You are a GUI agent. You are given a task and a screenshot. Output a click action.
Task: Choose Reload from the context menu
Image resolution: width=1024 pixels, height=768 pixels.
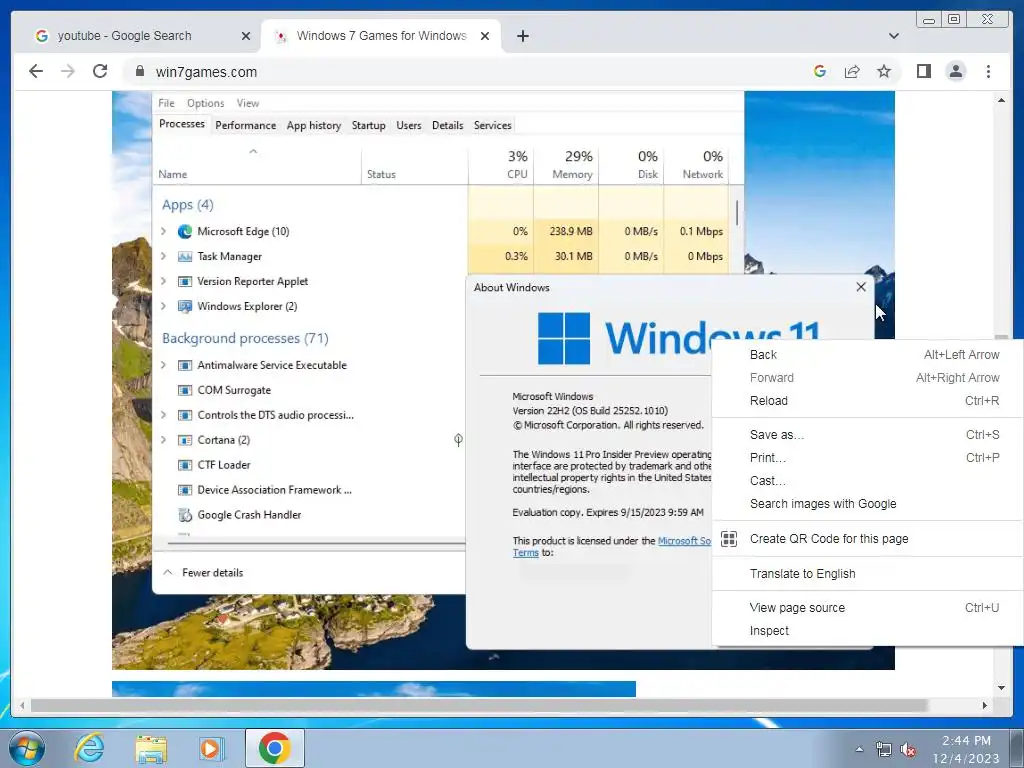click(867, 401)
